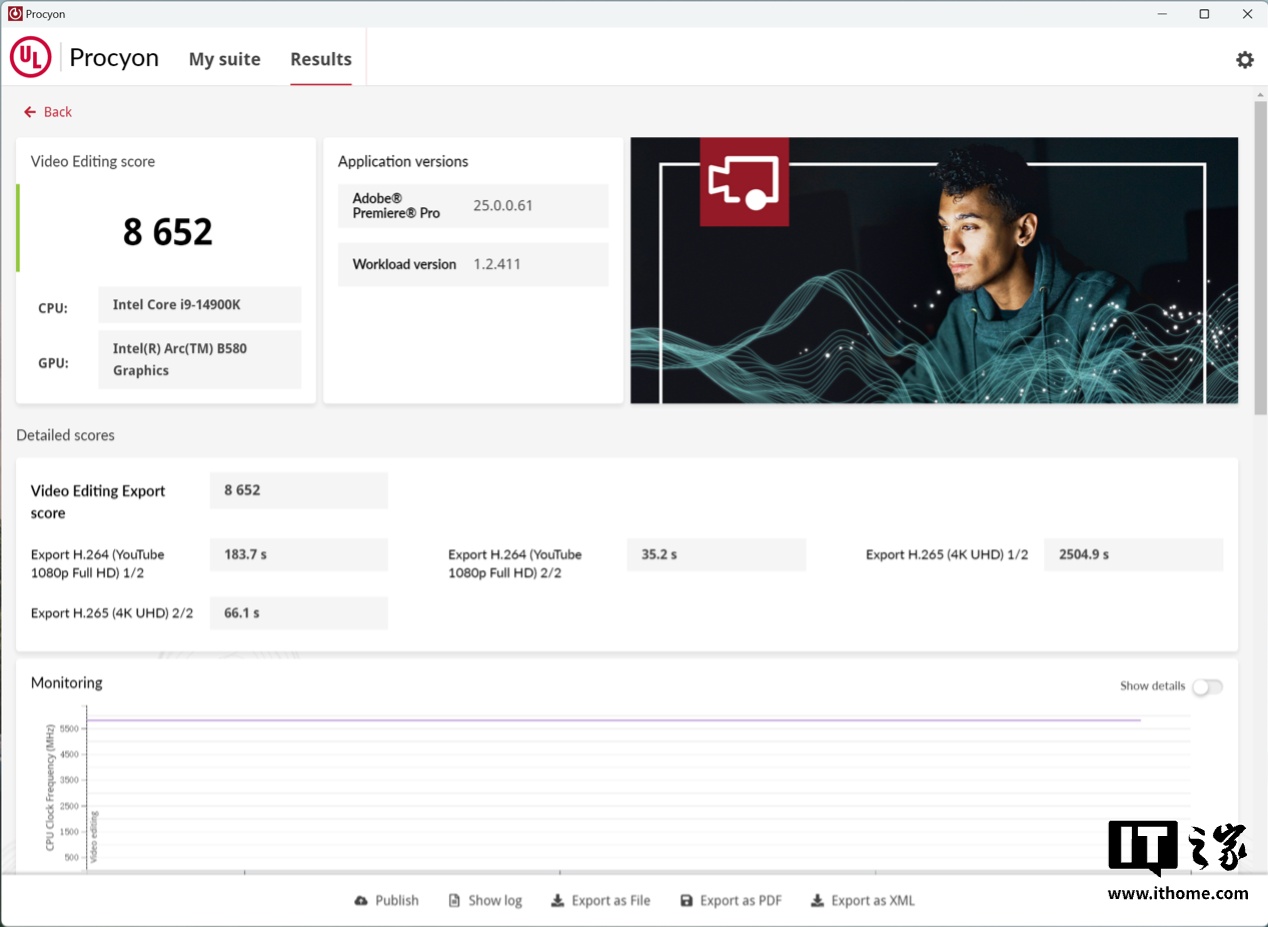This screenshot has width=1268, height=927.
Task: Click the 8 652 Video Editing score
Action: [167, 232]
